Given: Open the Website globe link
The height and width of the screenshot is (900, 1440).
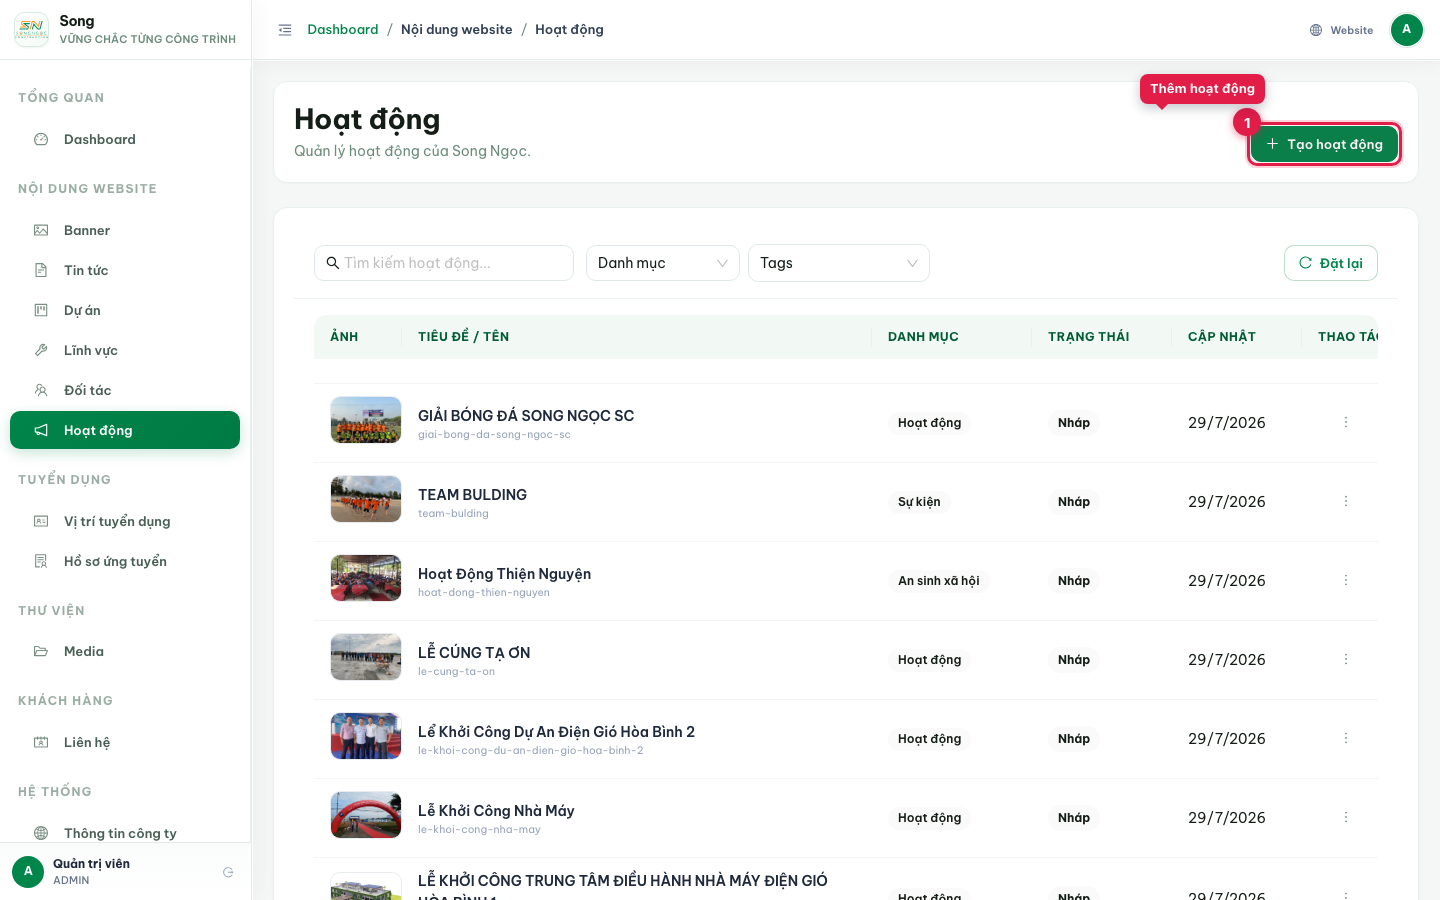Looking at the screenshot, I should click(1341, 30).
